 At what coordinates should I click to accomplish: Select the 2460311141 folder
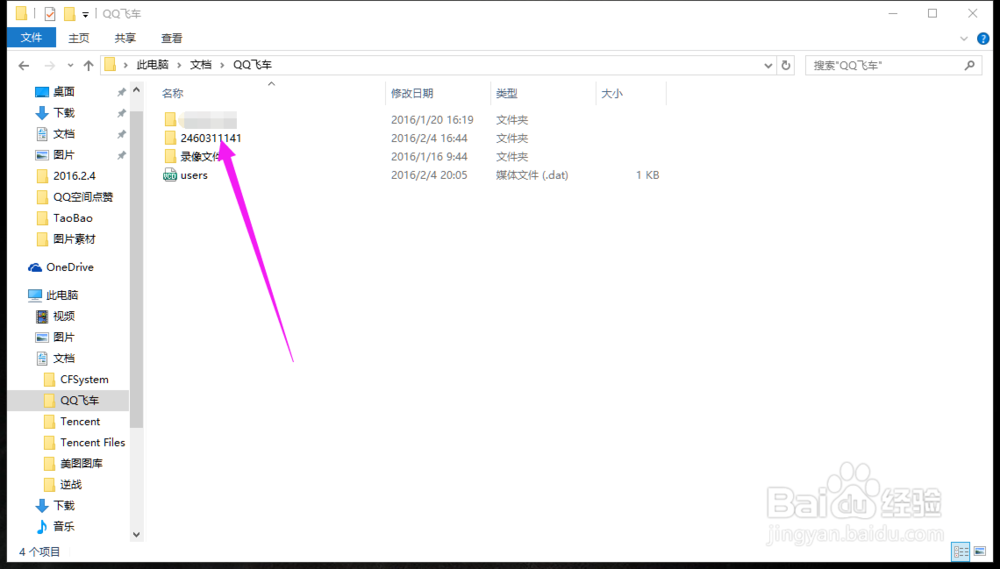(x=211, y=138)
